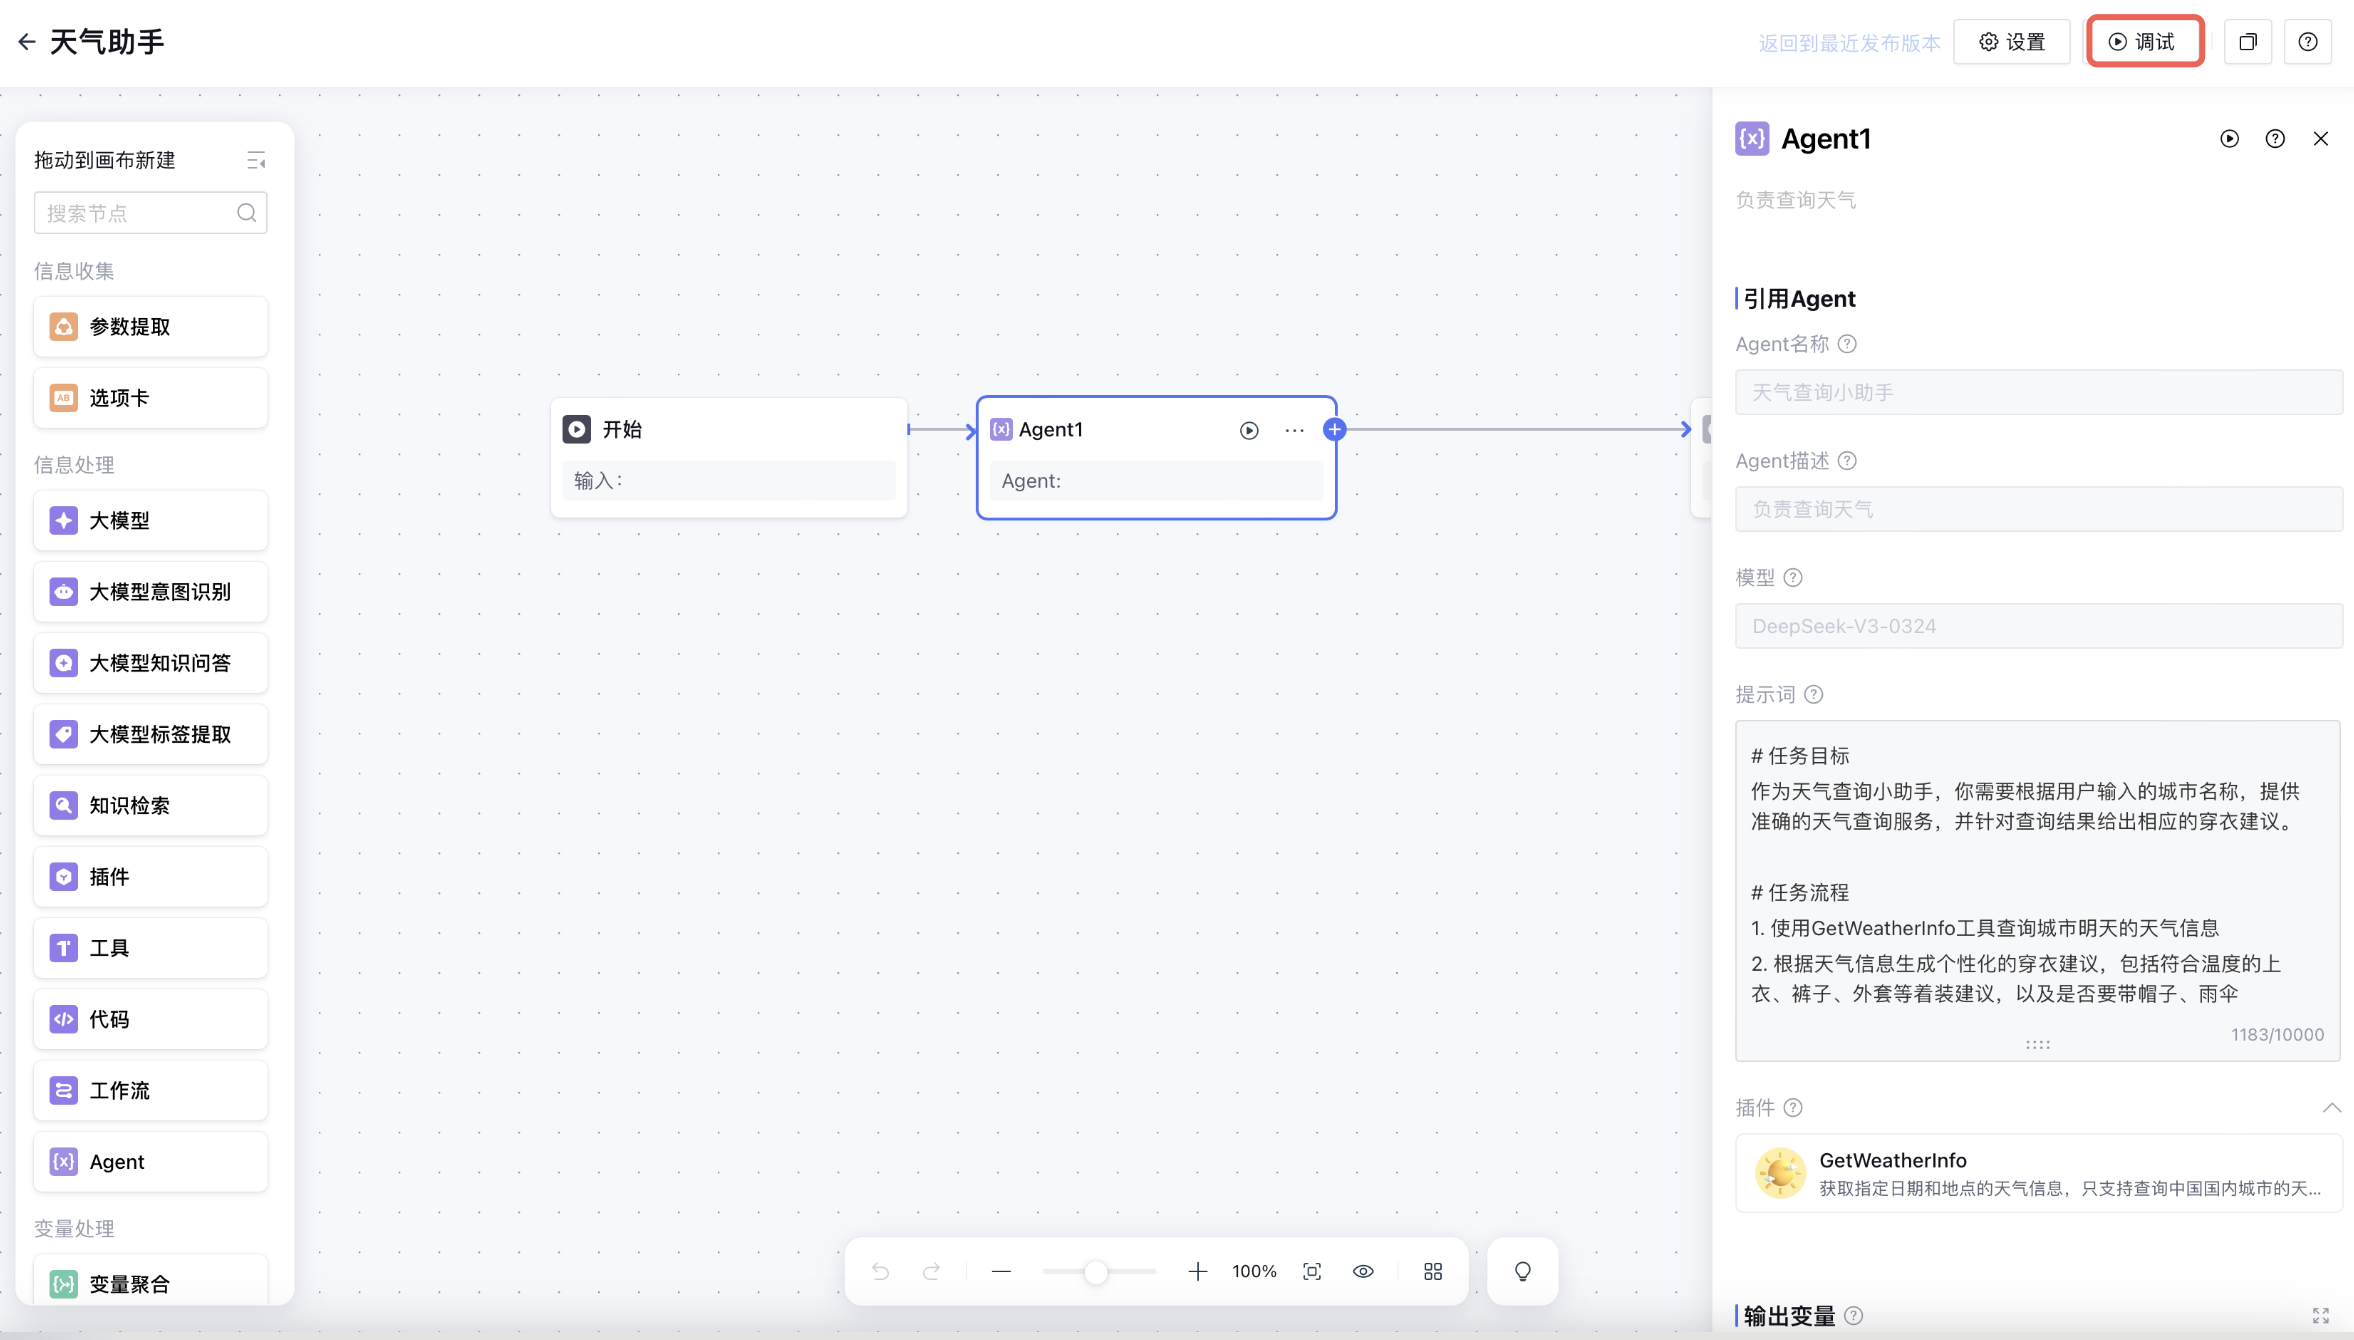Run Agent1 node from the canvas play icon
The width and height of the screenshot is (2354, 1340).
tap(1249, 430)
